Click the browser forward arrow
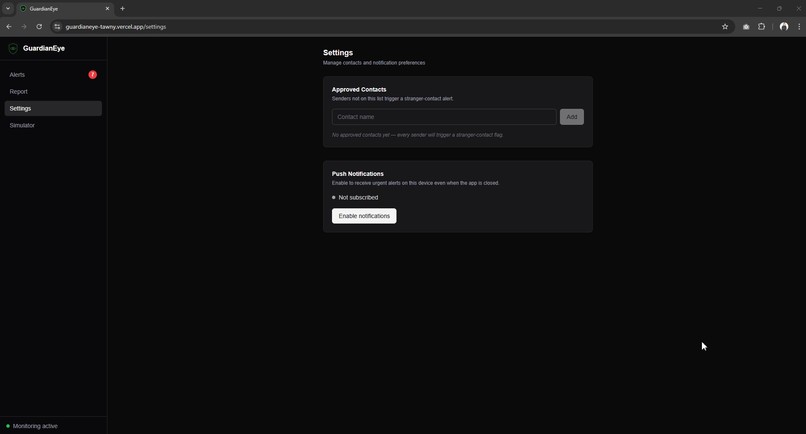Viewport: 806px width, 434px height. (x=24, y=27)
